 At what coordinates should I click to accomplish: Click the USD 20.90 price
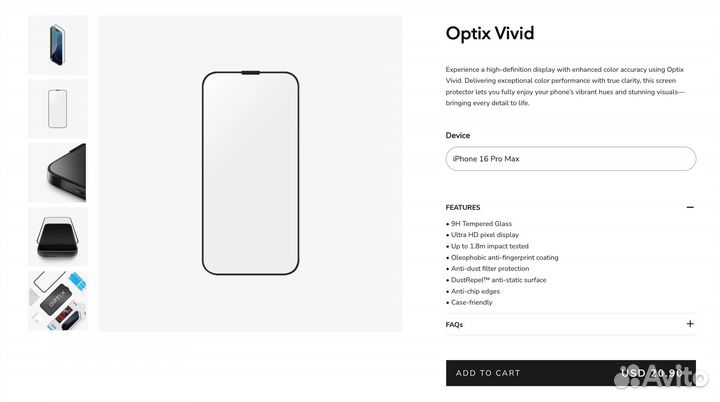(651, 373)
